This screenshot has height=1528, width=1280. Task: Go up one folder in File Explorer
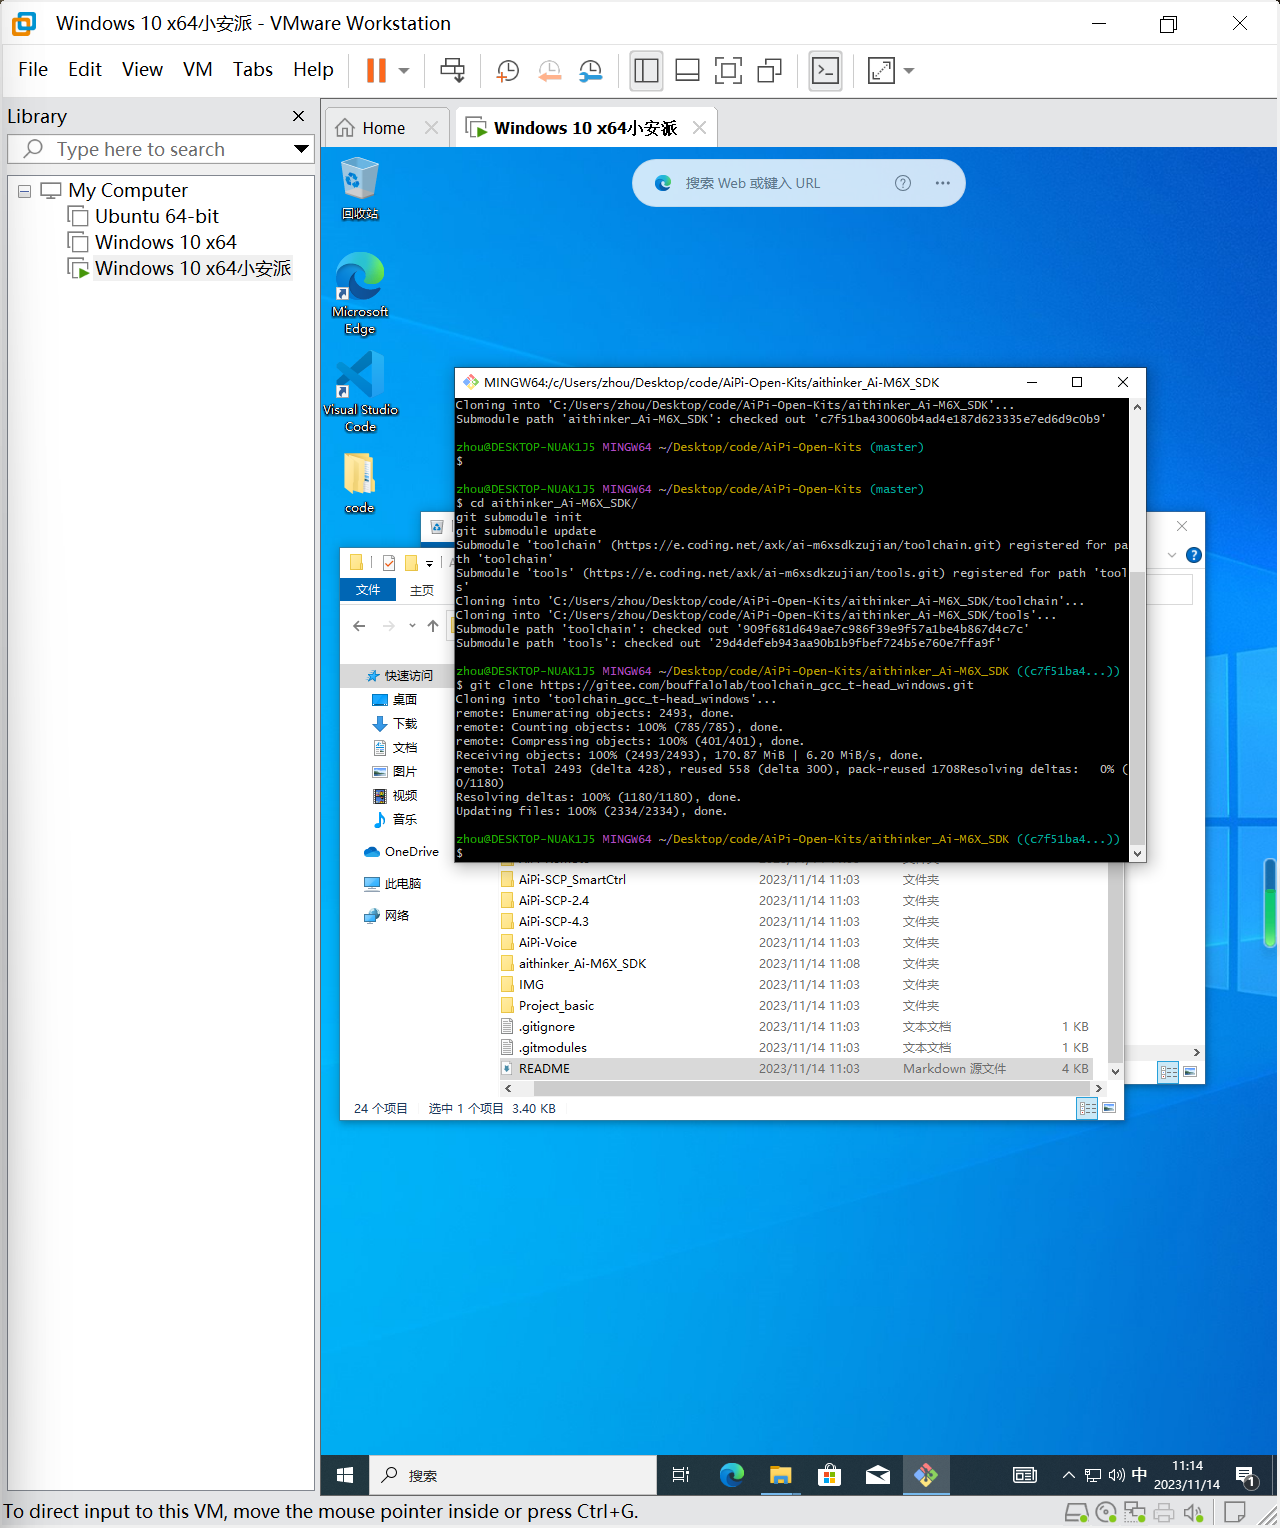433,626
